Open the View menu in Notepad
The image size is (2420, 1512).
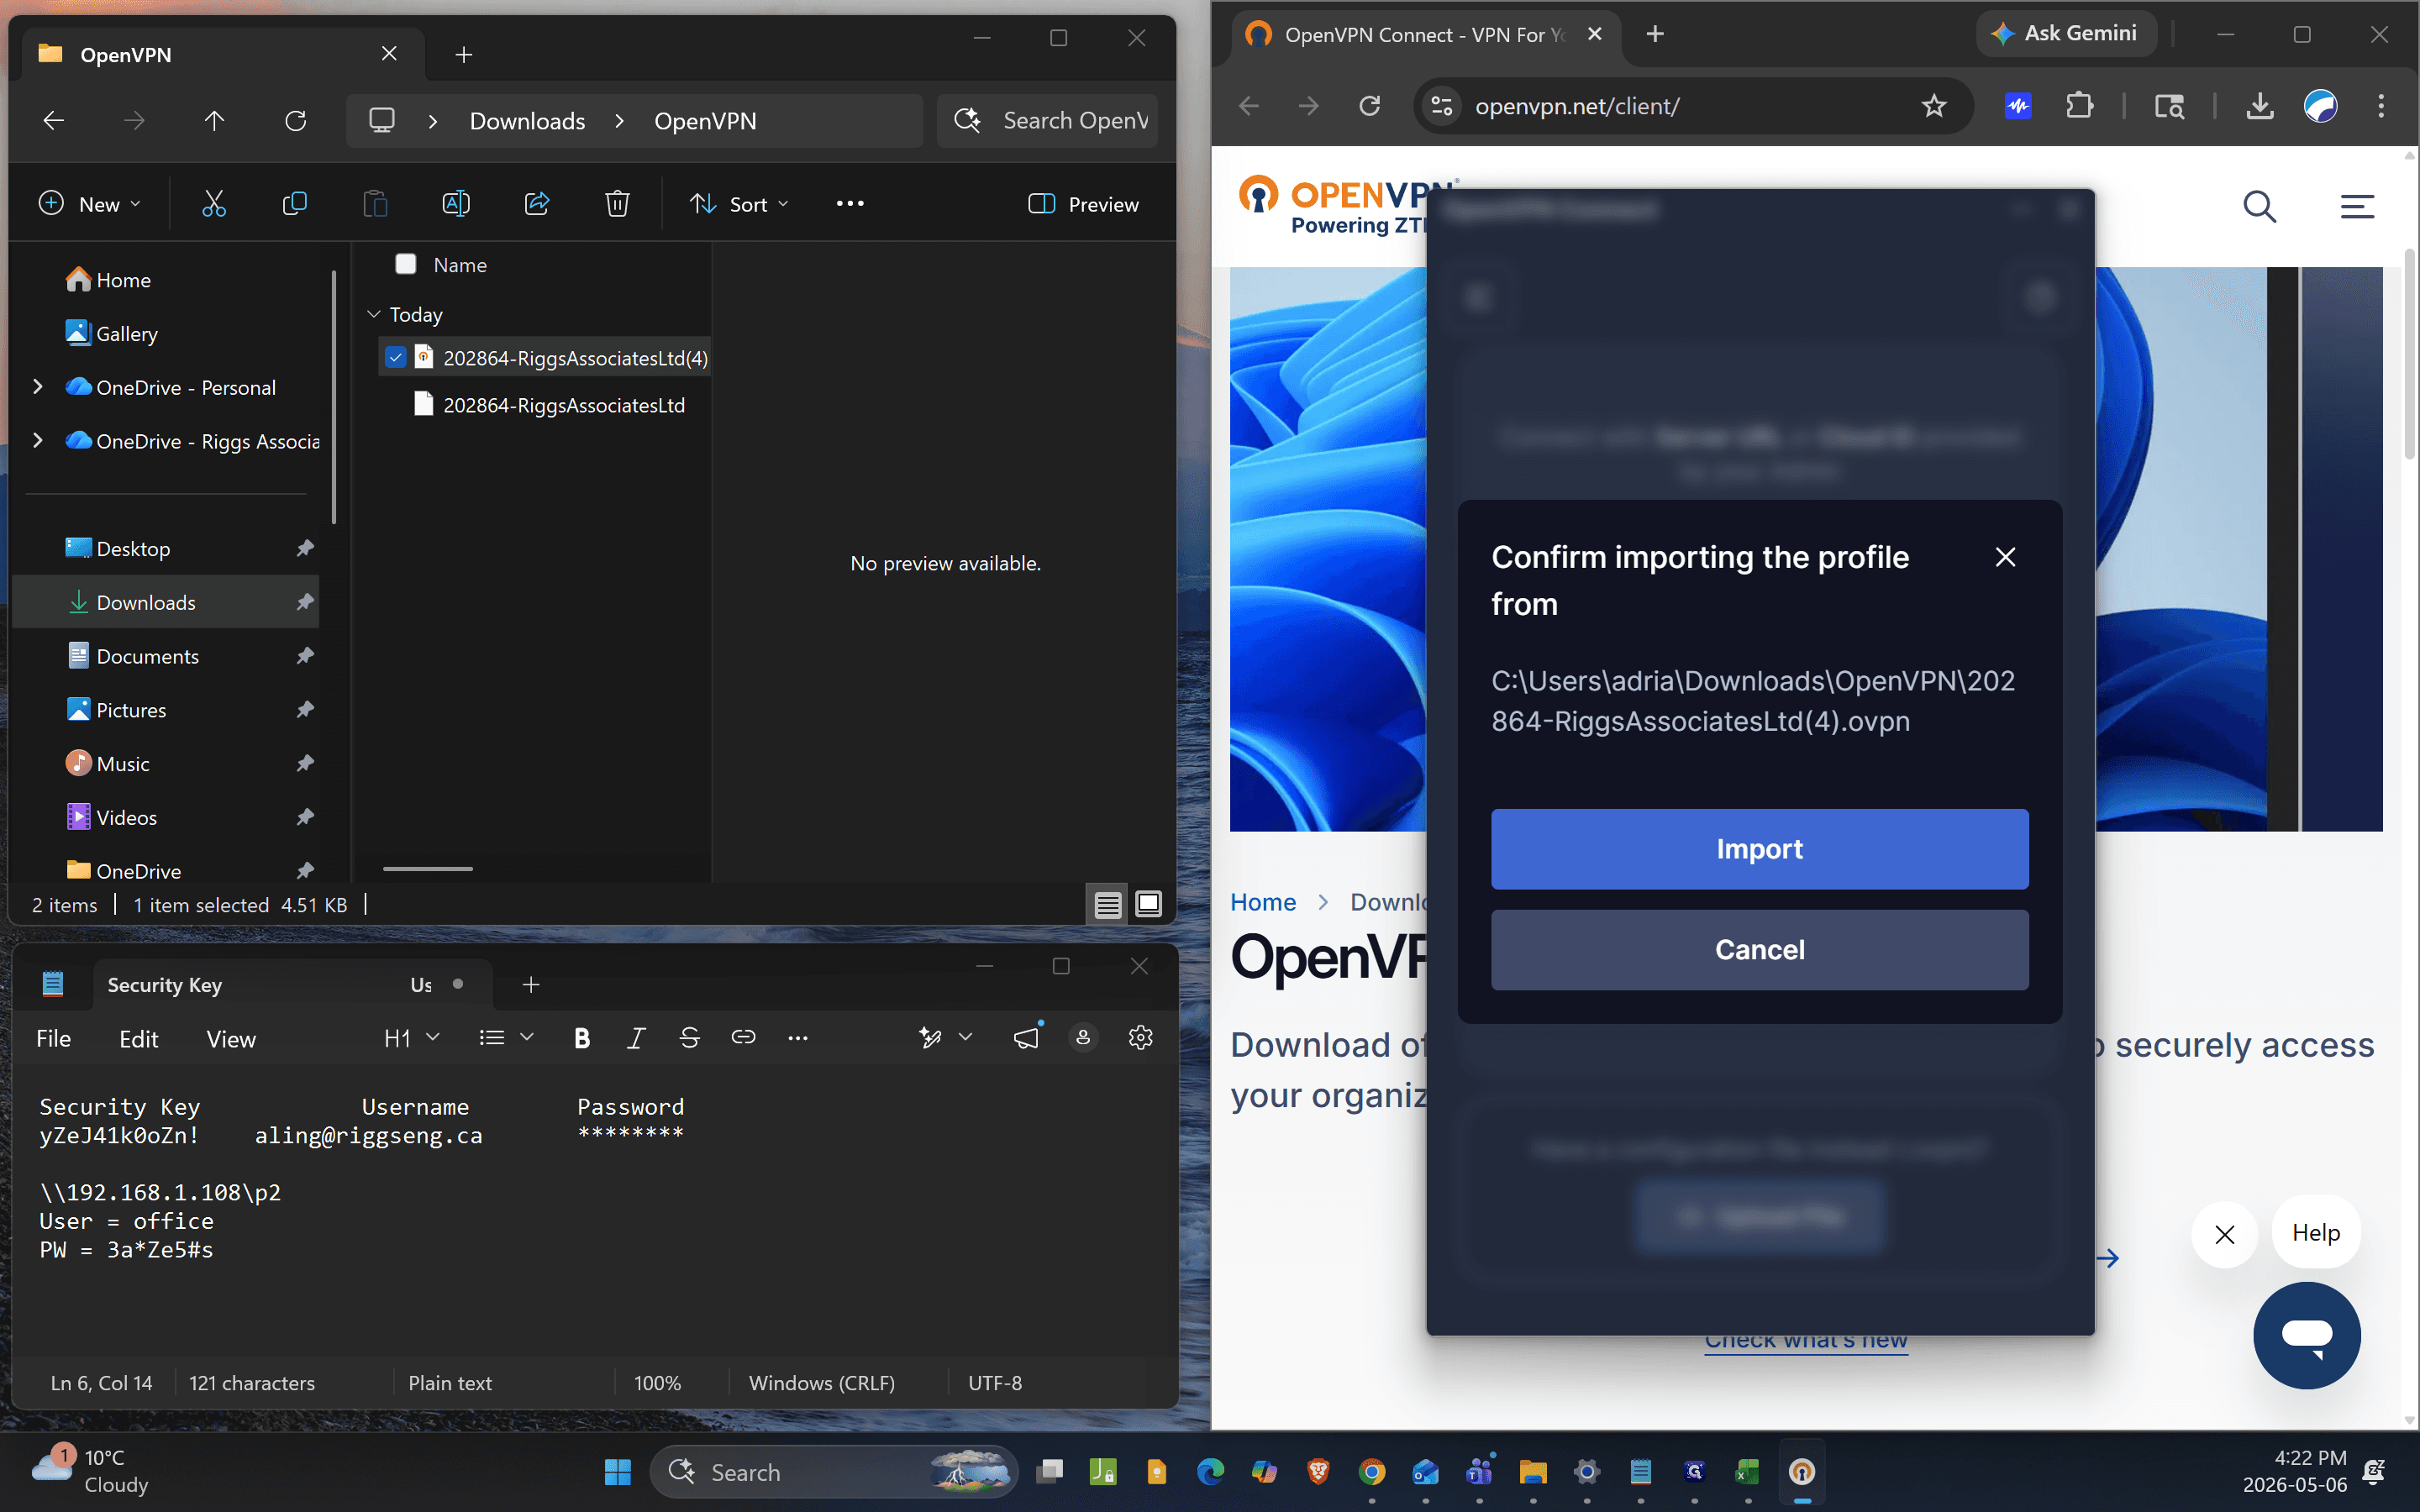click(231, 1039)
